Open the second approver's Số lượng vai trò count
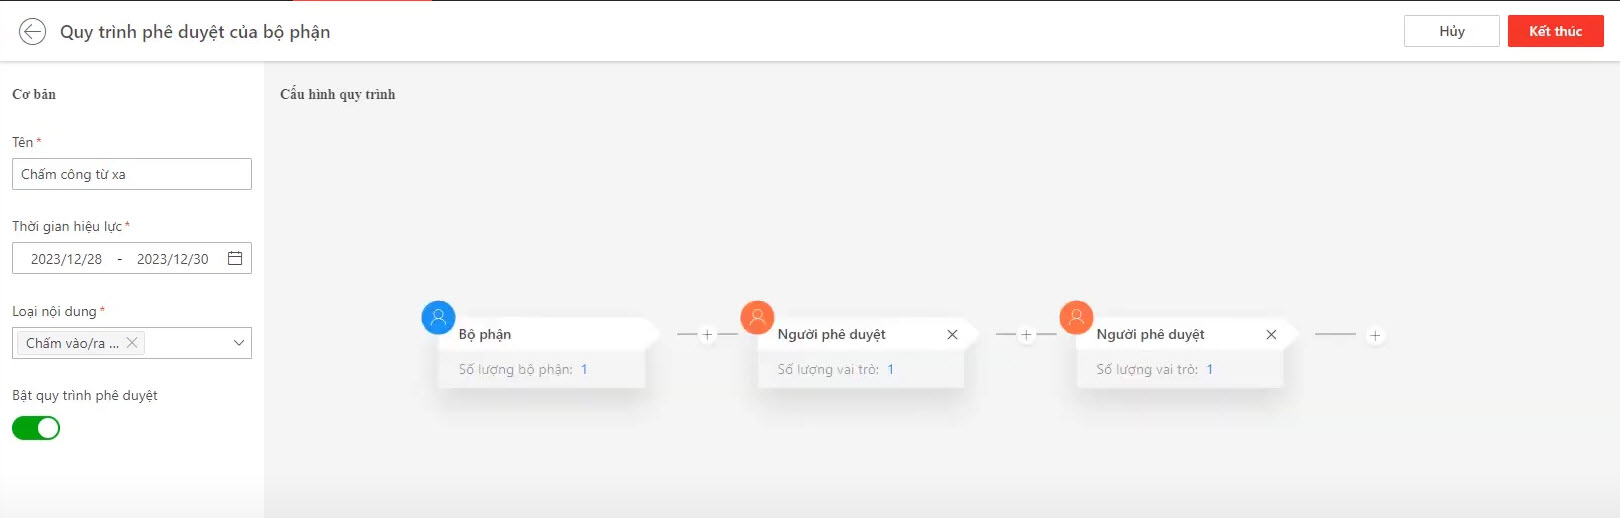This screenshot has height=518, width=1620. 1209,369
